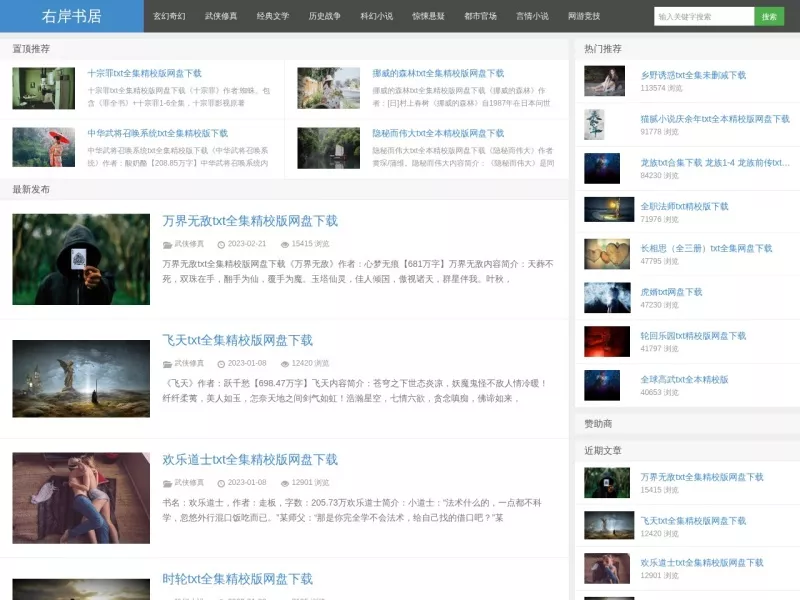Click eye icon beside 12420 浏览 under 飞天 title
Screen dimensions: 800x600
click(x=285, y=364)
